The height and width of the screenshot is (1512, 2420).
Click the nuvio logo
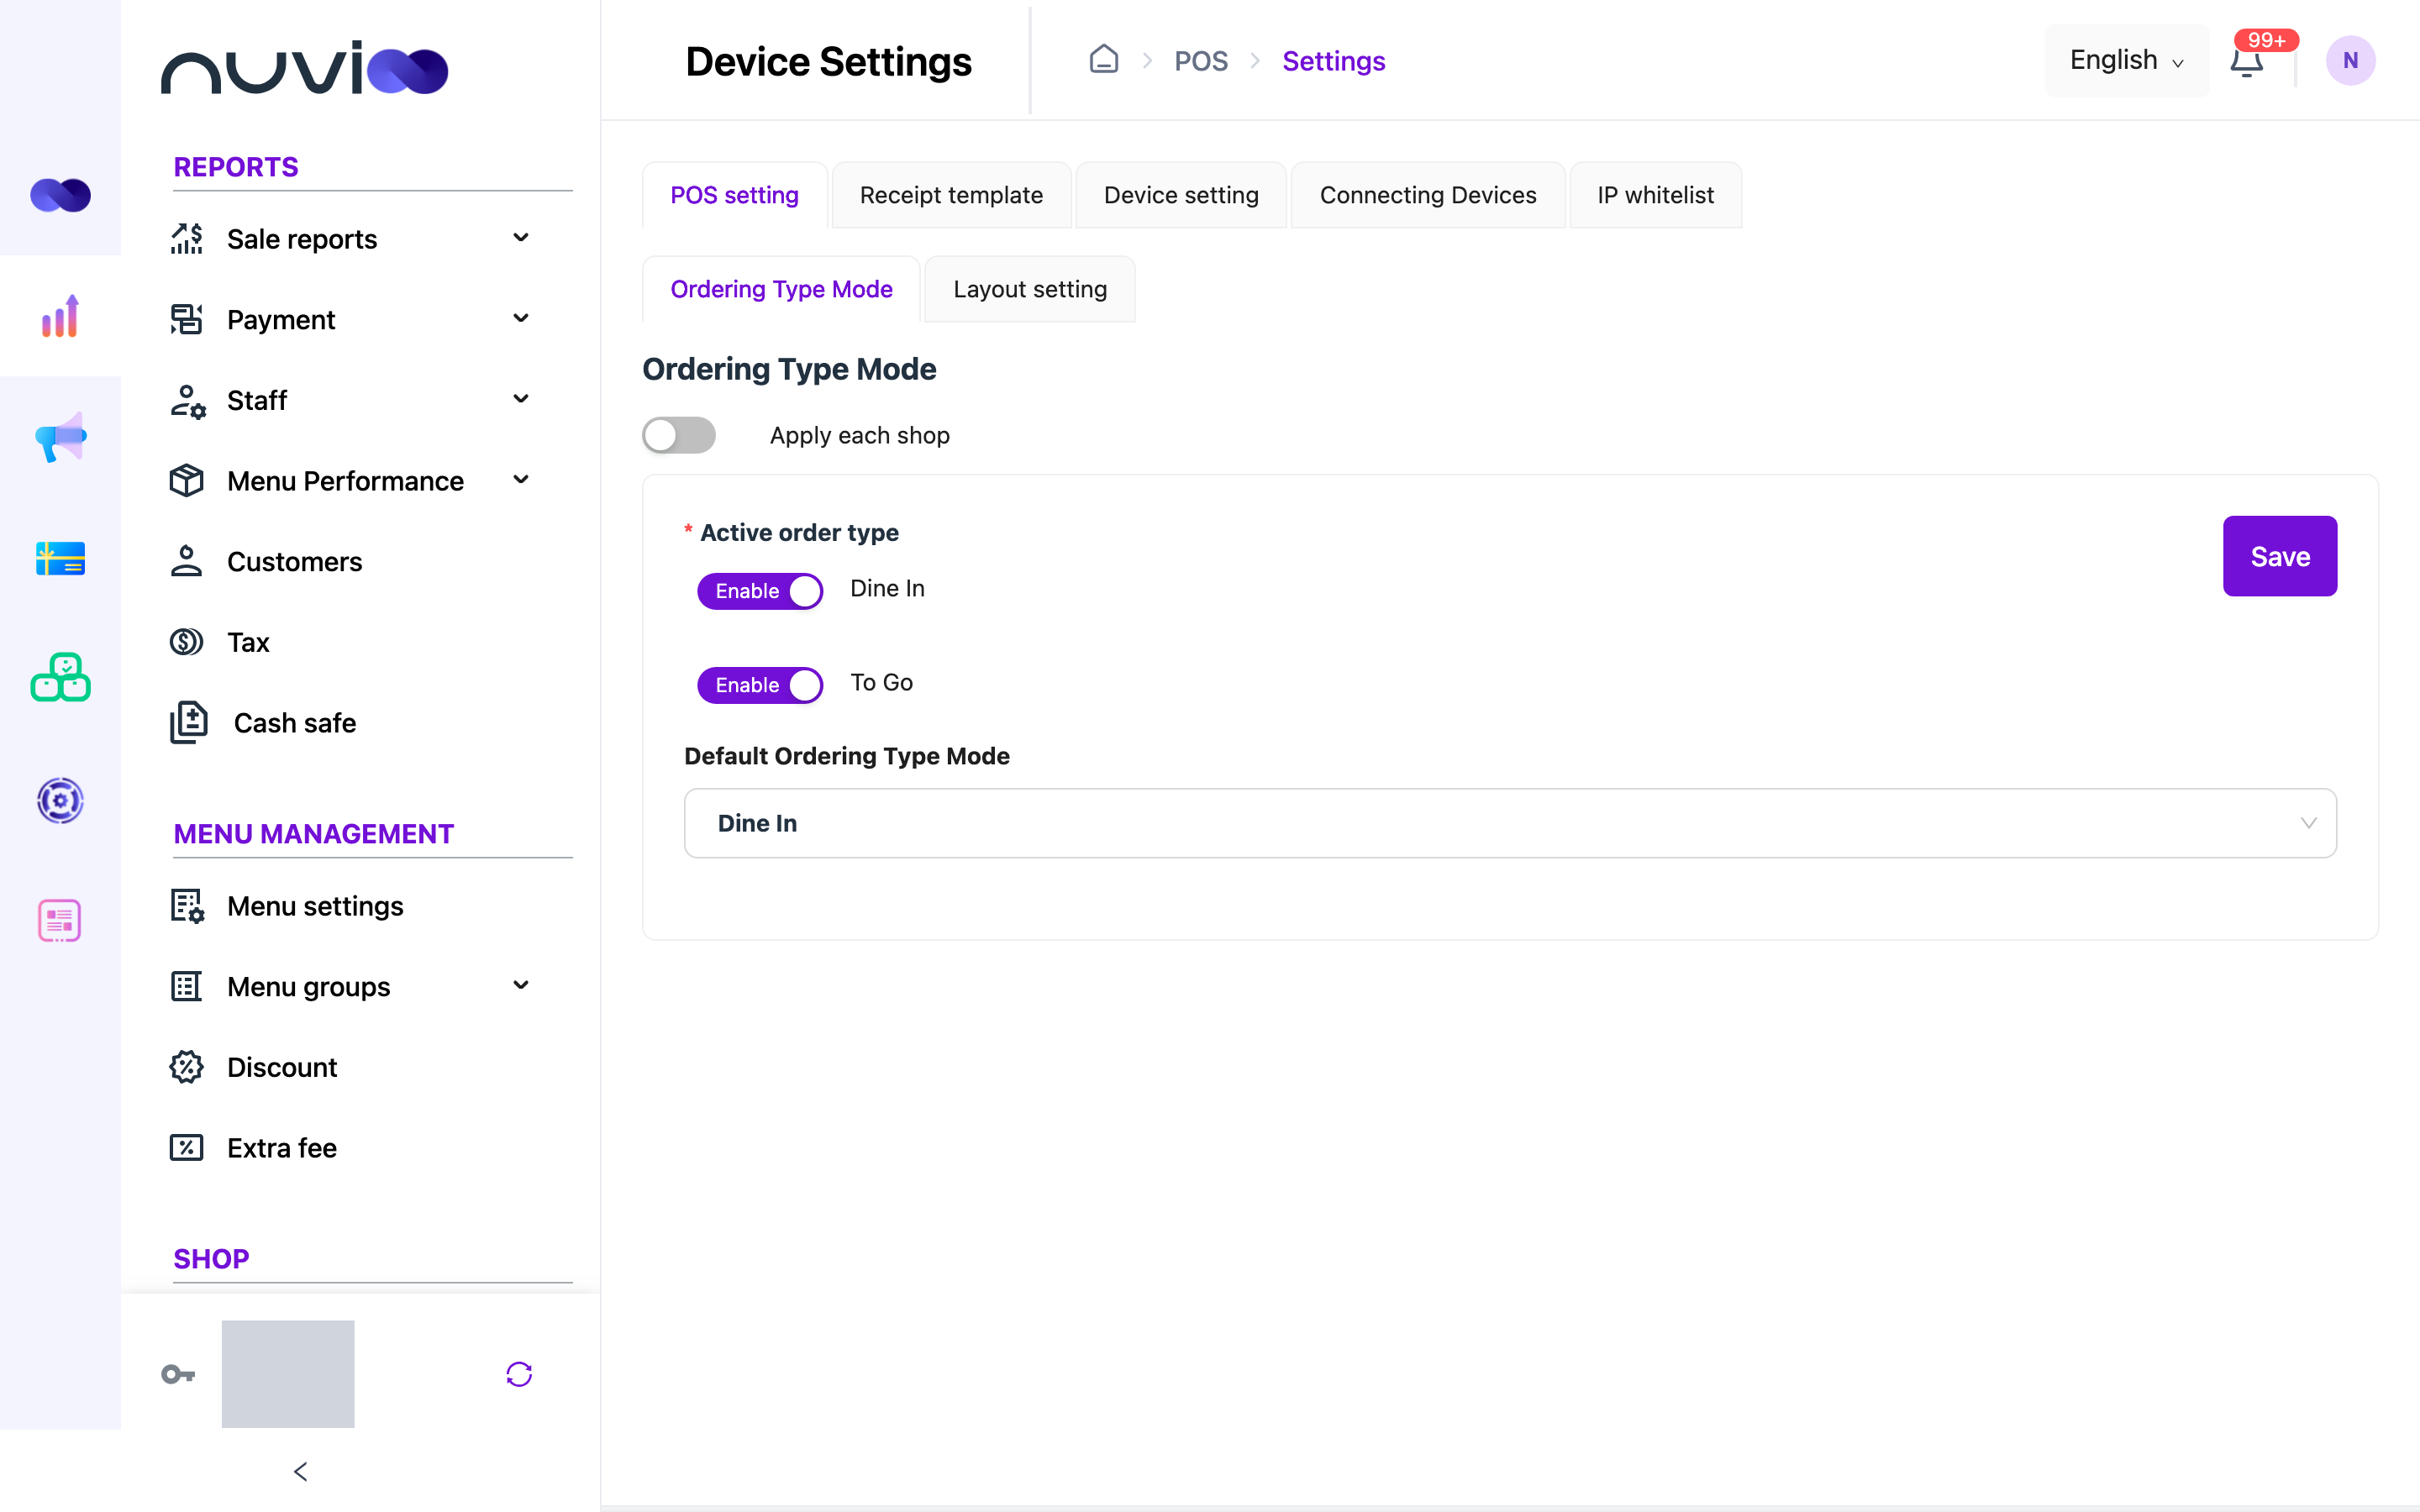(x=304, y=67)
